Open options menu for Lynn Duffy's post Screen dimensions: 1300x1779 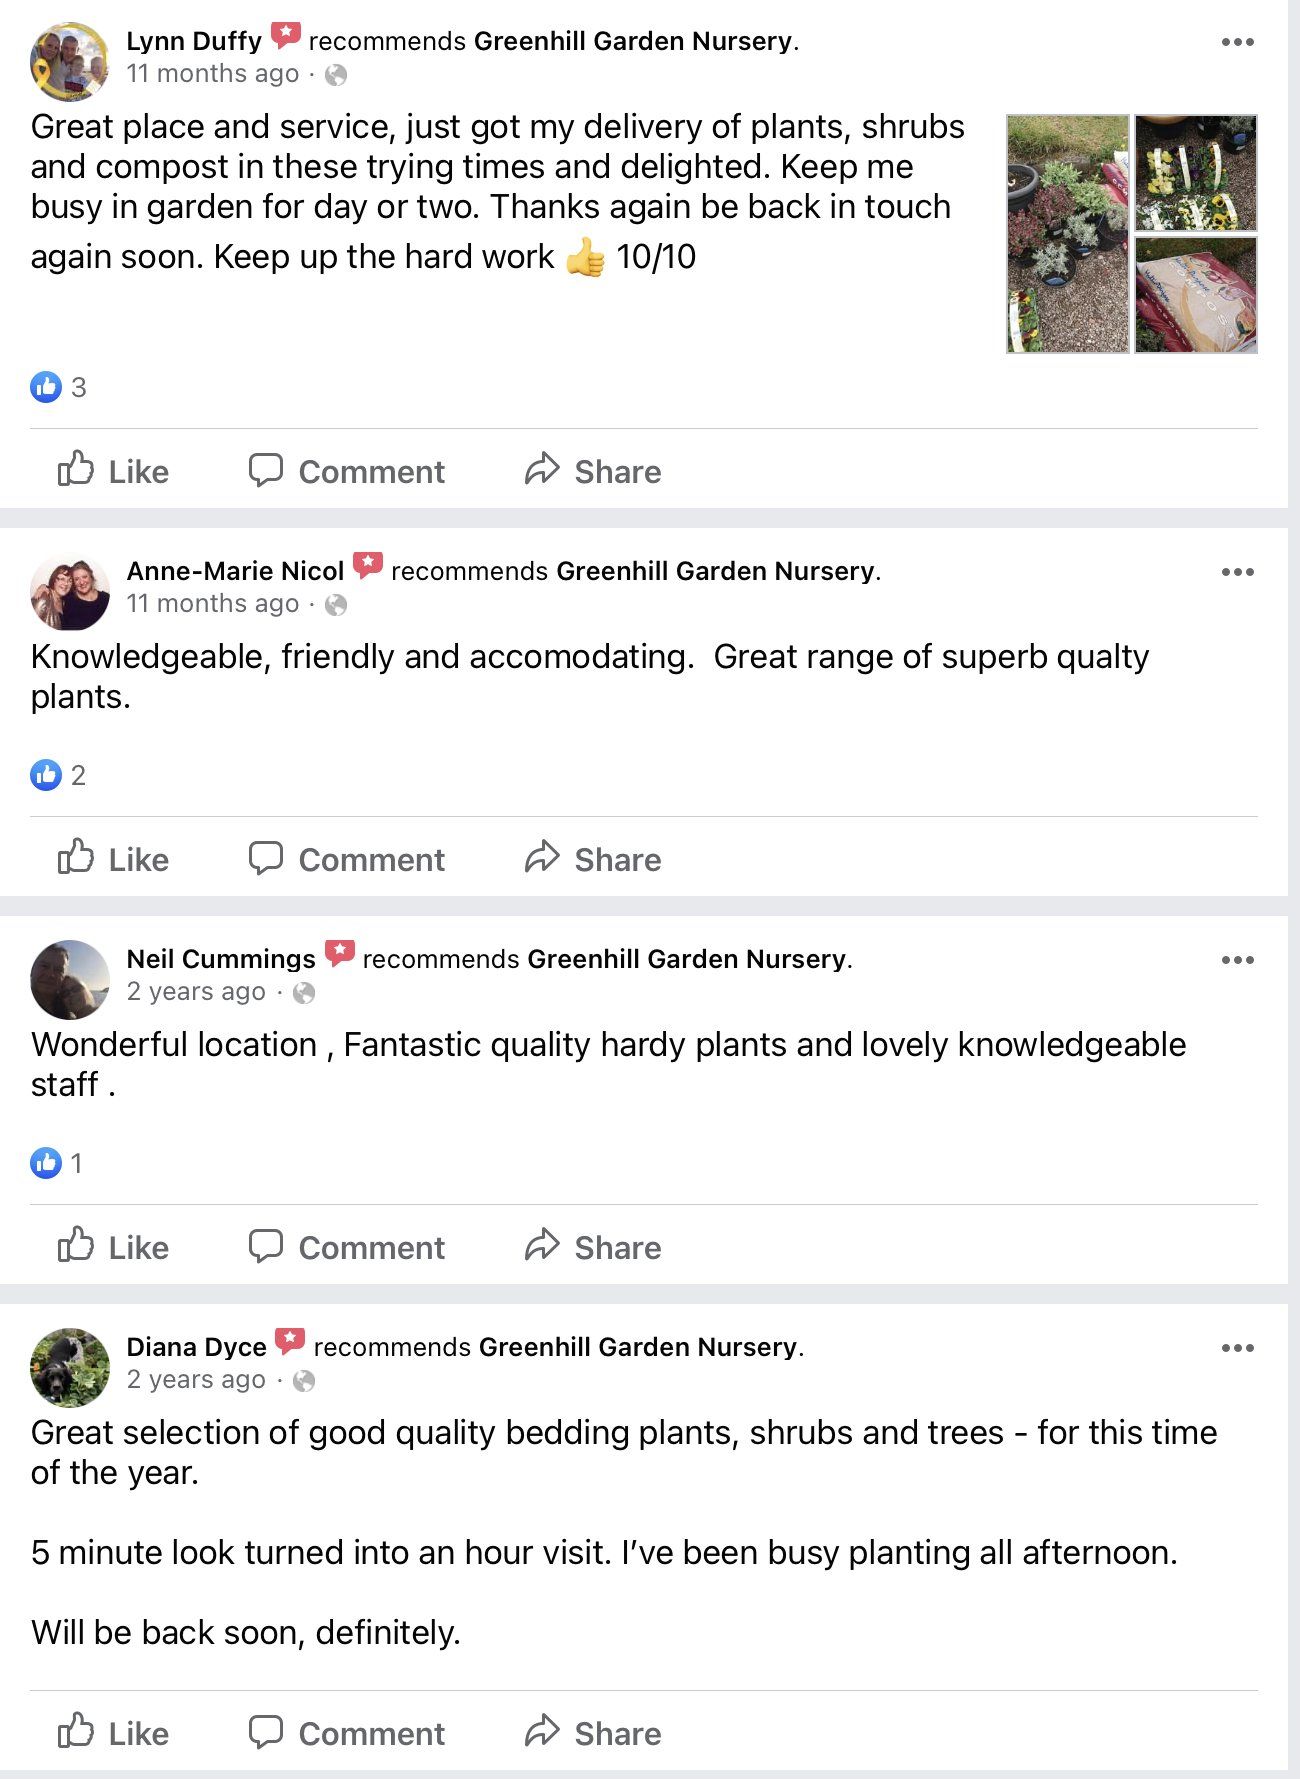tap(1237, 42)
